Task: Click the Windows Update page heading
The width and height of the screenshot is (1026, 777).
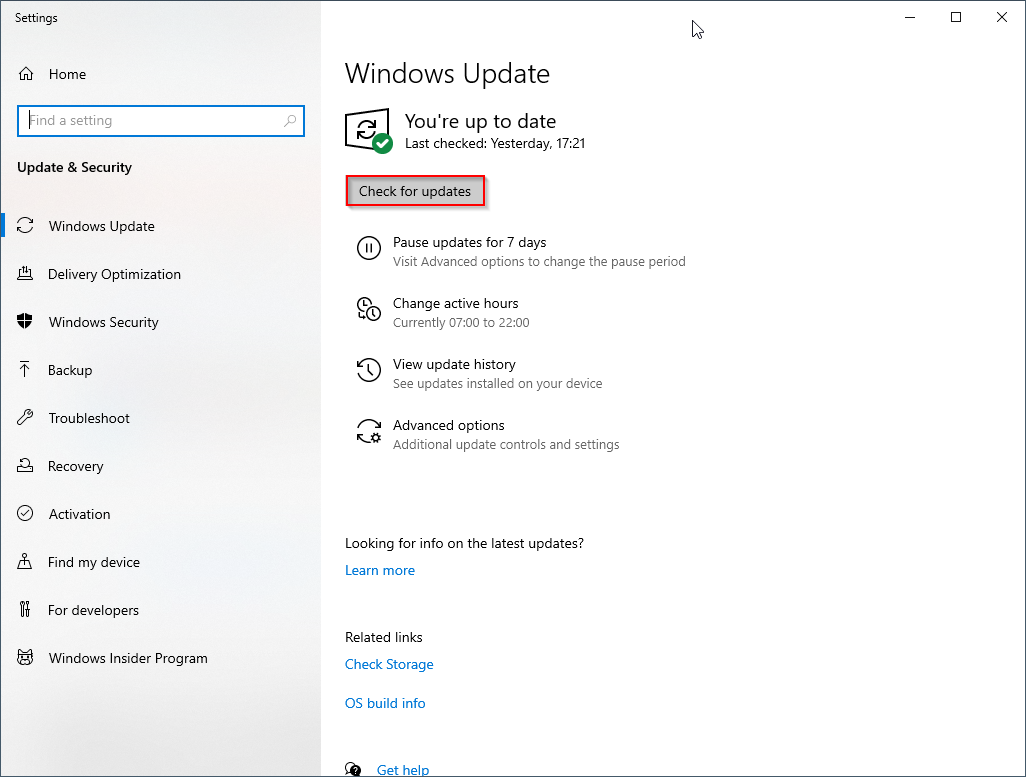Action: [448, 73]
